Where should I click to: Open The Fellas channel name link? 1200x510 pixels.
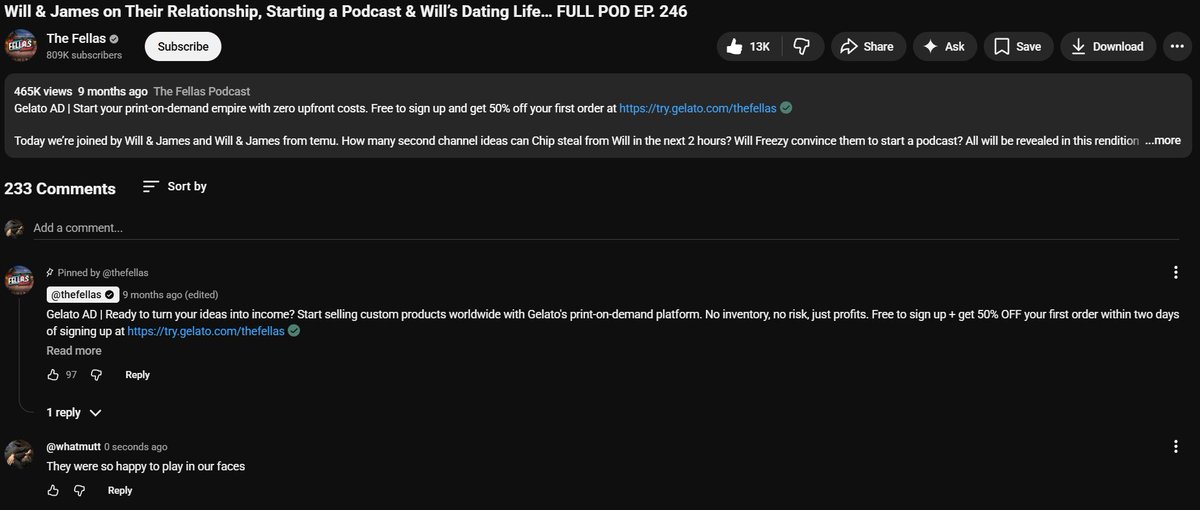[x=76, y=39]
